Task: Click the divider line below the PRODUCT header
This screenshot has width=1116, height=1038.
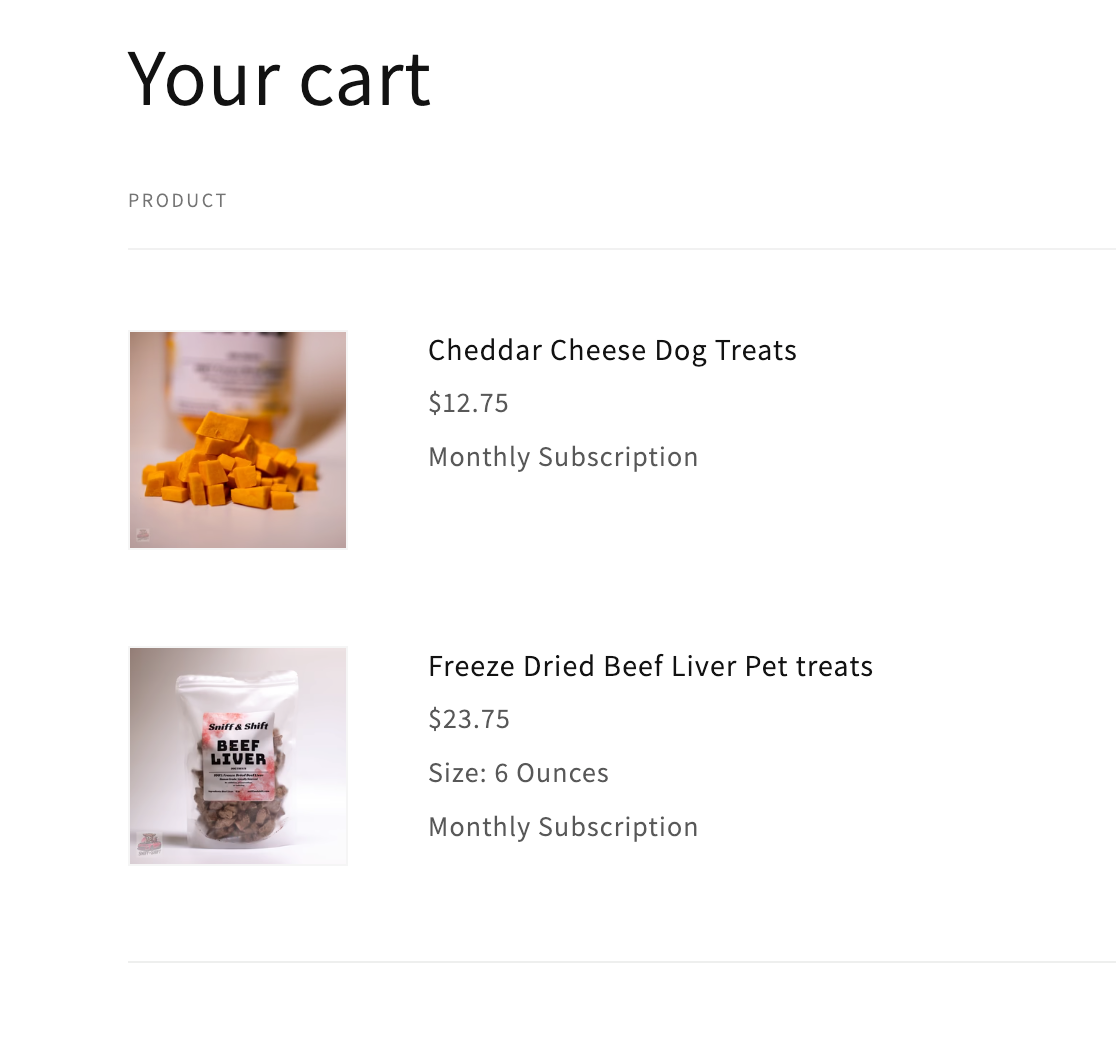Action: coord(620,249)
